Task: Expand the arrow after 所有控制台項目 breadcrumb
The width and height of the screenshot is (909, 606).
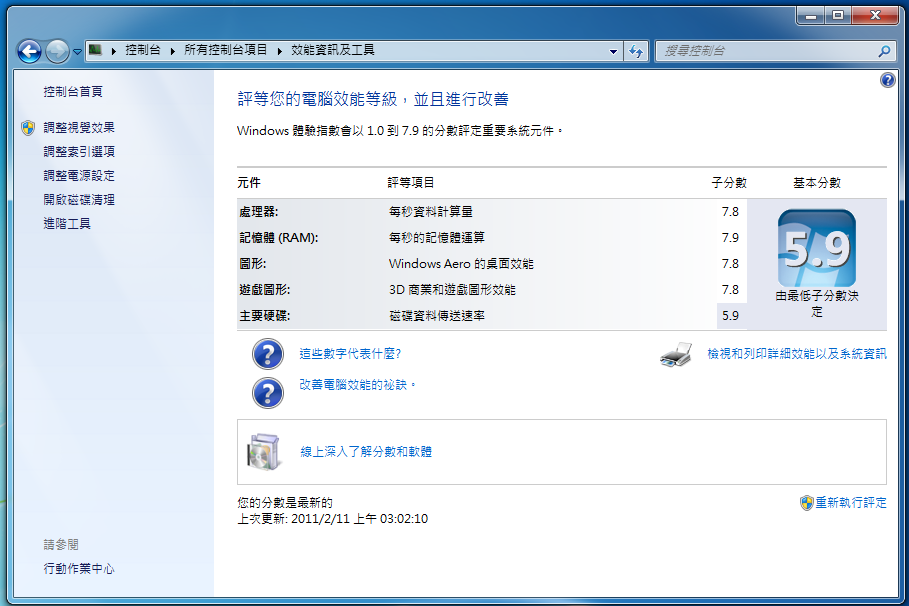Action: point(279,51)
